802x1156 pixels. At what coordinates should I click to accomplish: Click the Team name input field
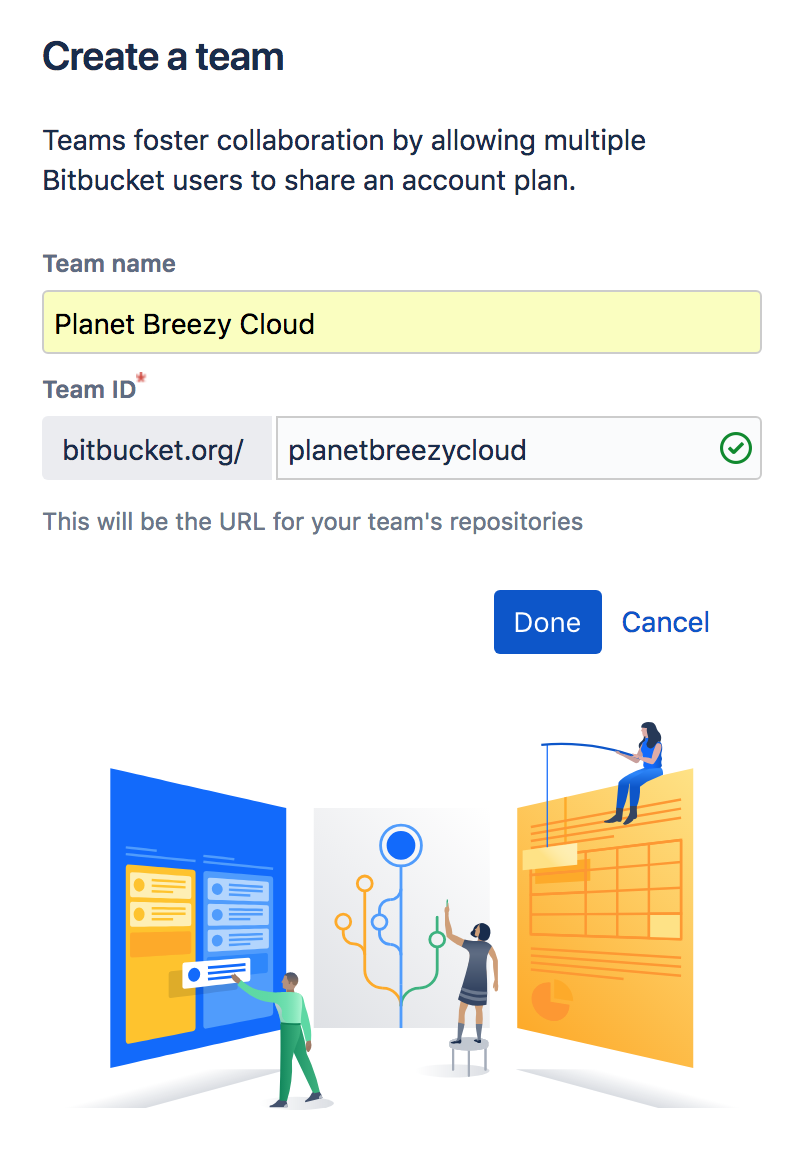pyautogui.click(x=401, y=323)
